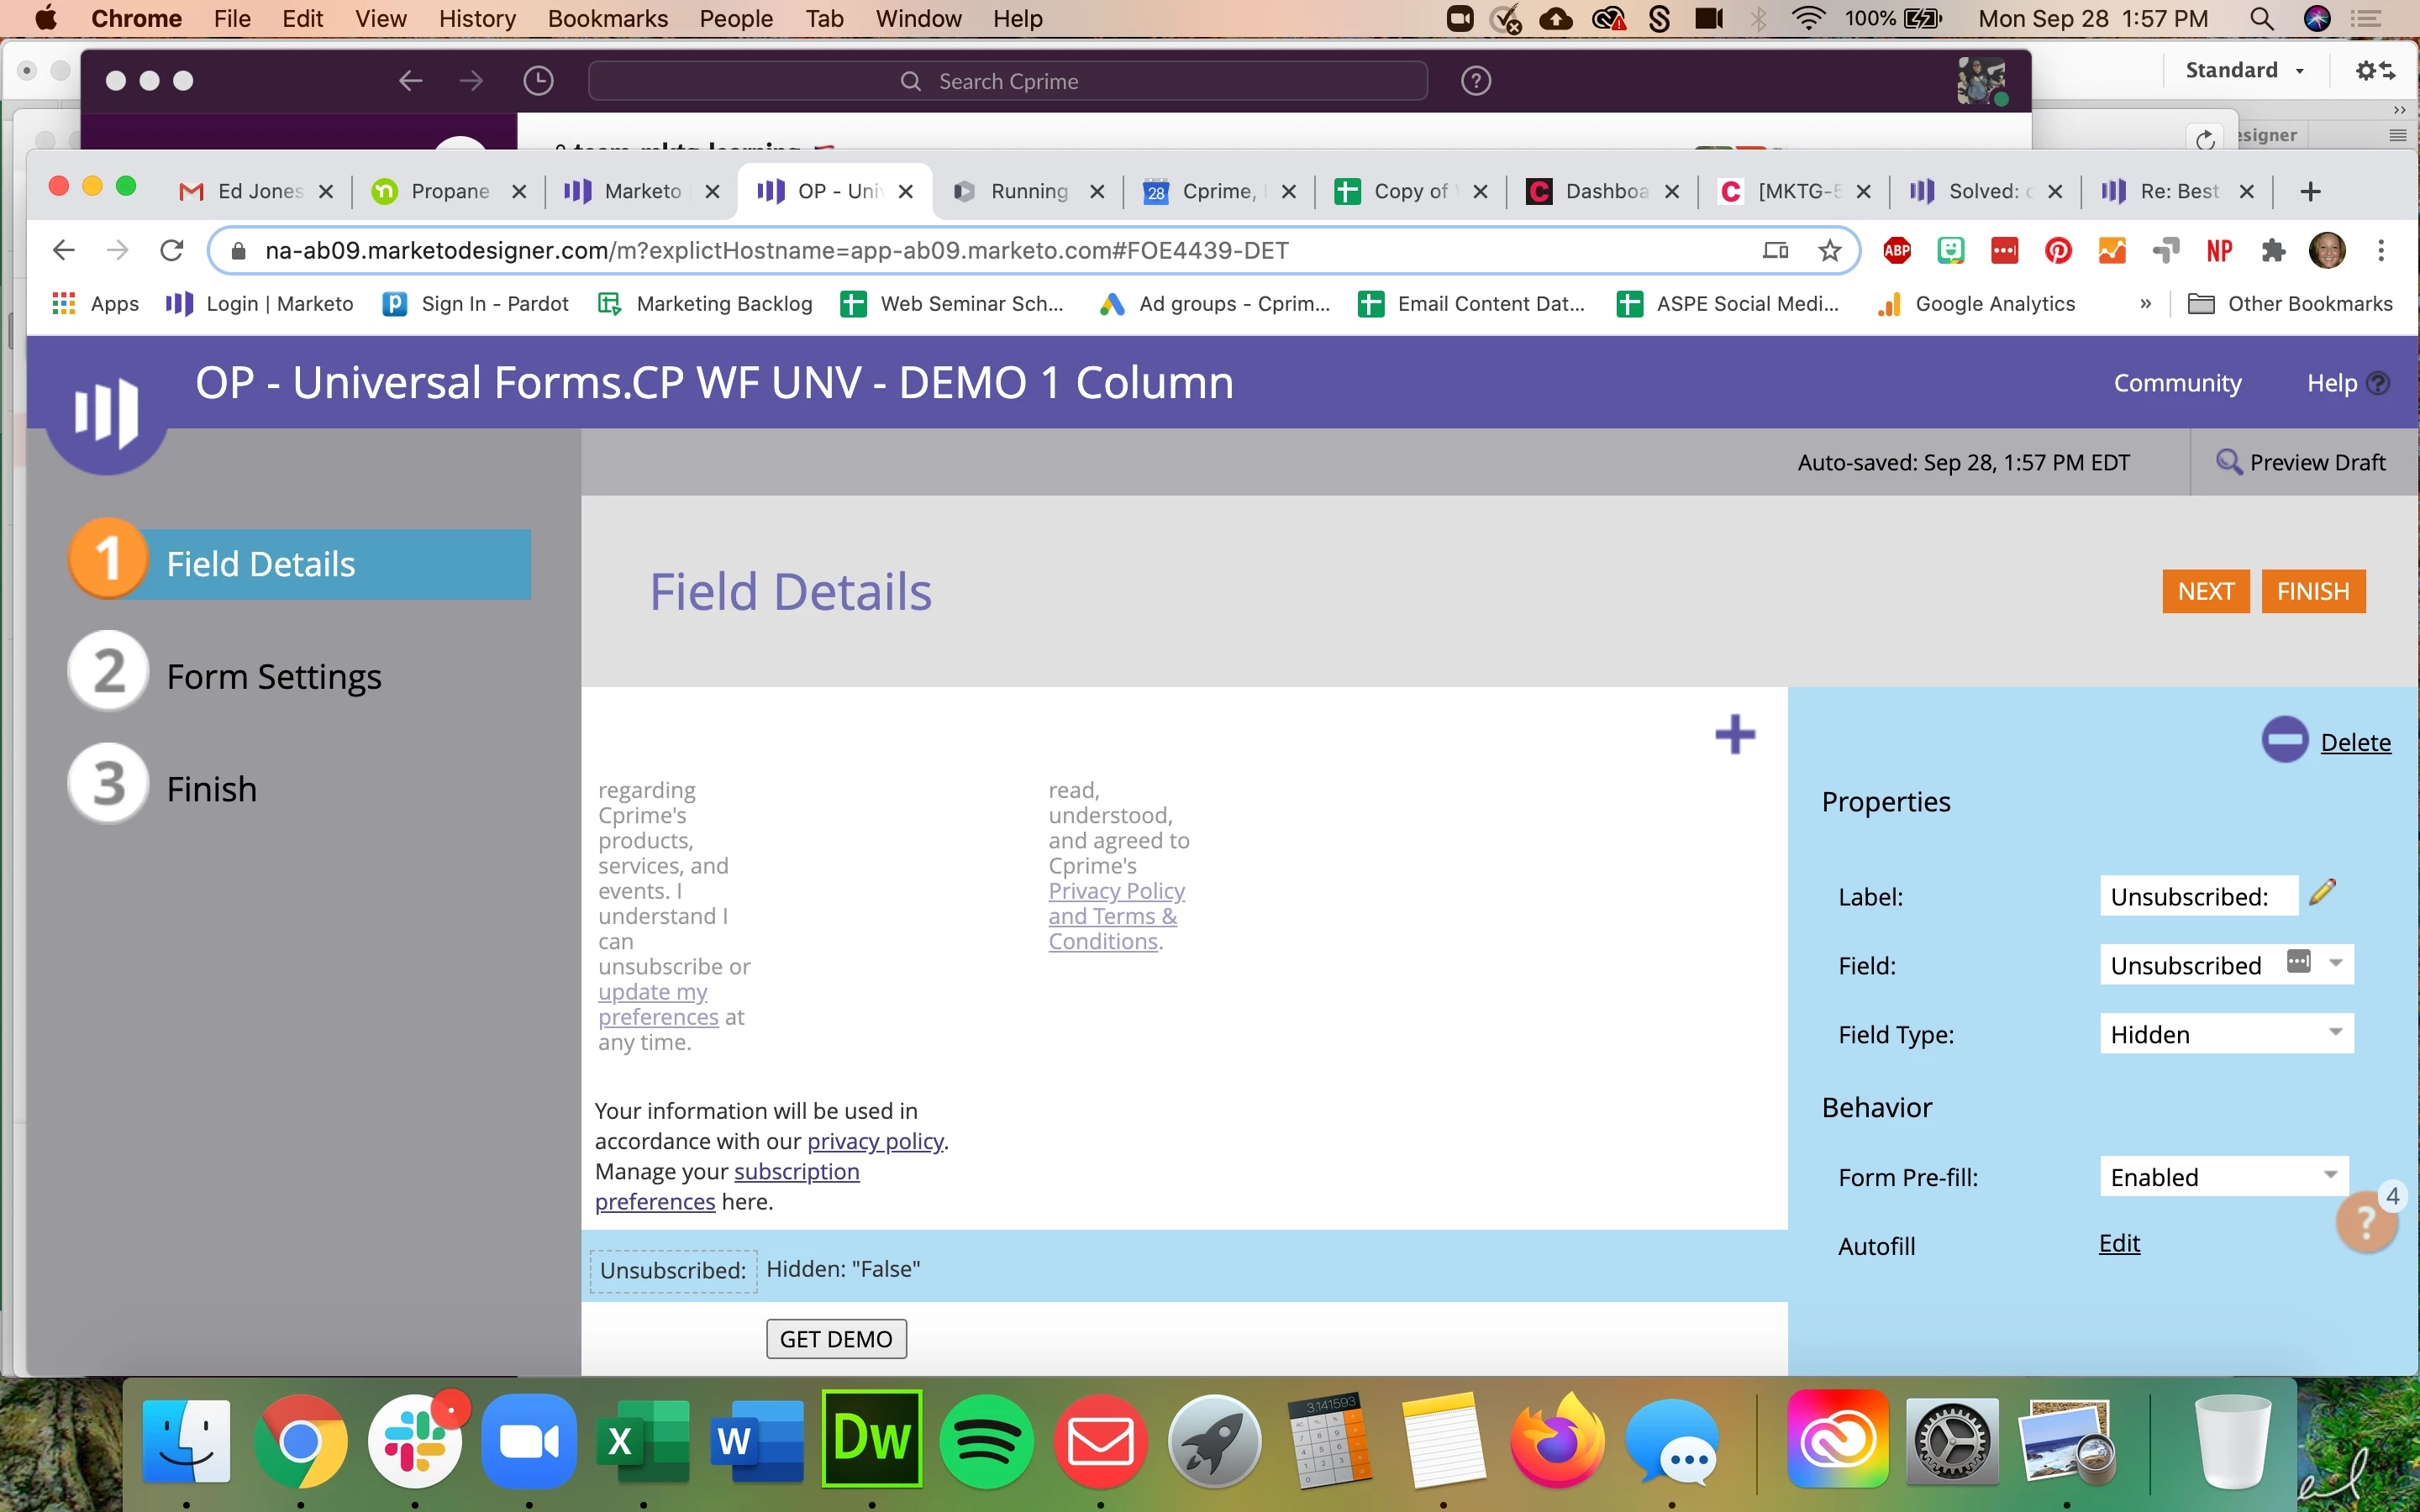Click the Preview Draft magnifier icon
2420x1512 pixels.
click(2228, 462)
